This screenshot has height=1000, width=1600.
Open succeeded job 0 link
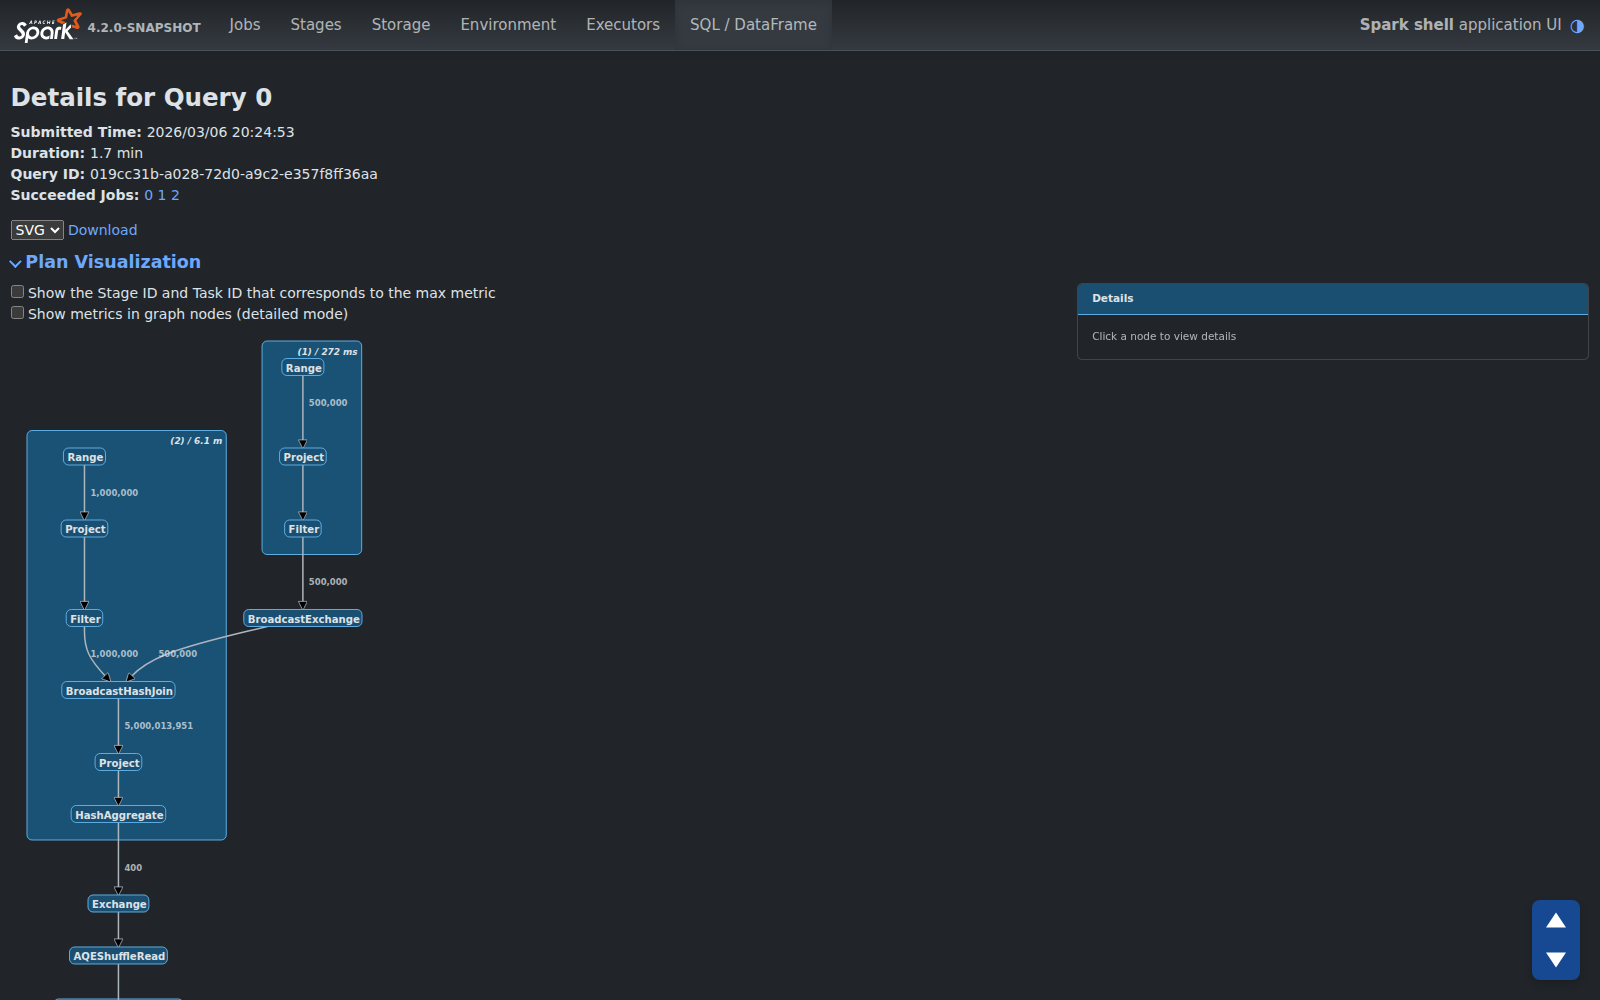coord(149,195)
